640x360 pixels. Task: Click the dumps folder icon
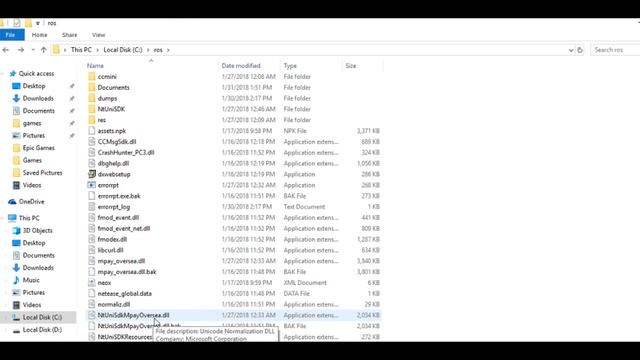(92, 98)
